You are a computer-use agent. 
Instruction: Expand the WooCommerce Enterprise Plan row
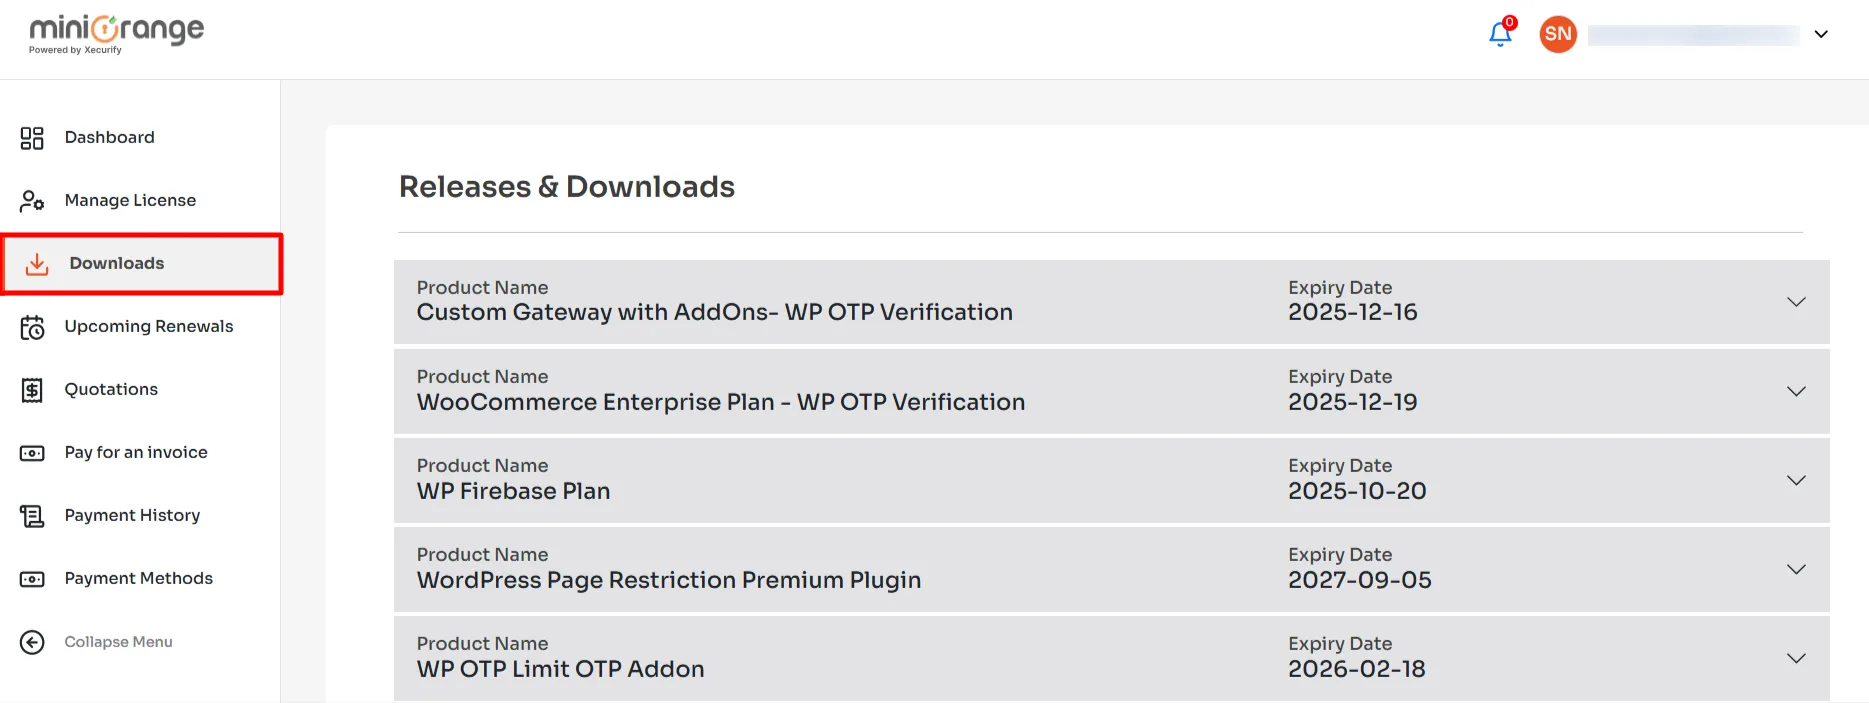tap(1796, 391)
